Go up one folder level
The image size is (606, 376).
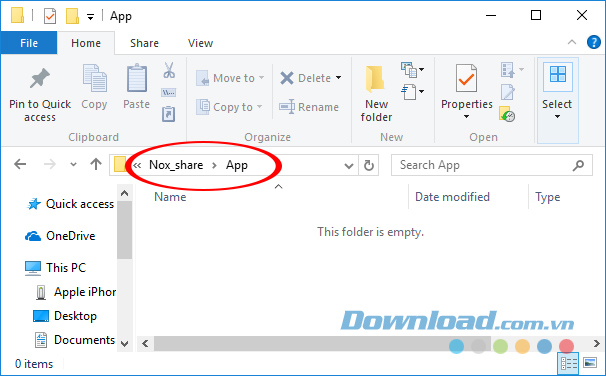[x=96, y=164]
